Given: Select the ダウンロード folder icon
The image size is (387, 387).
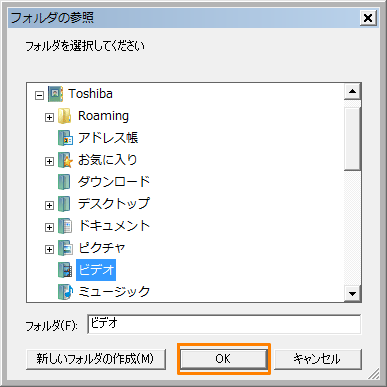Looking at the screenshot, I should coord(64,182).
